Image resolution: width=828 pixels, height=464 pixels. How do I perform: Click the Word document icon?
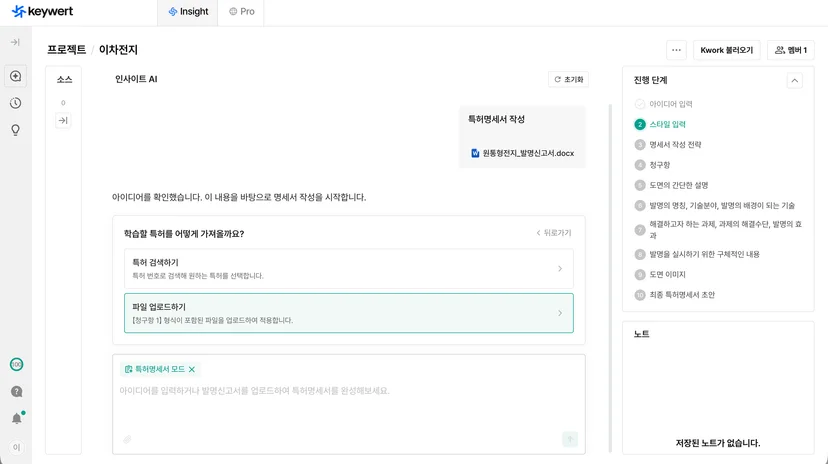475,153
